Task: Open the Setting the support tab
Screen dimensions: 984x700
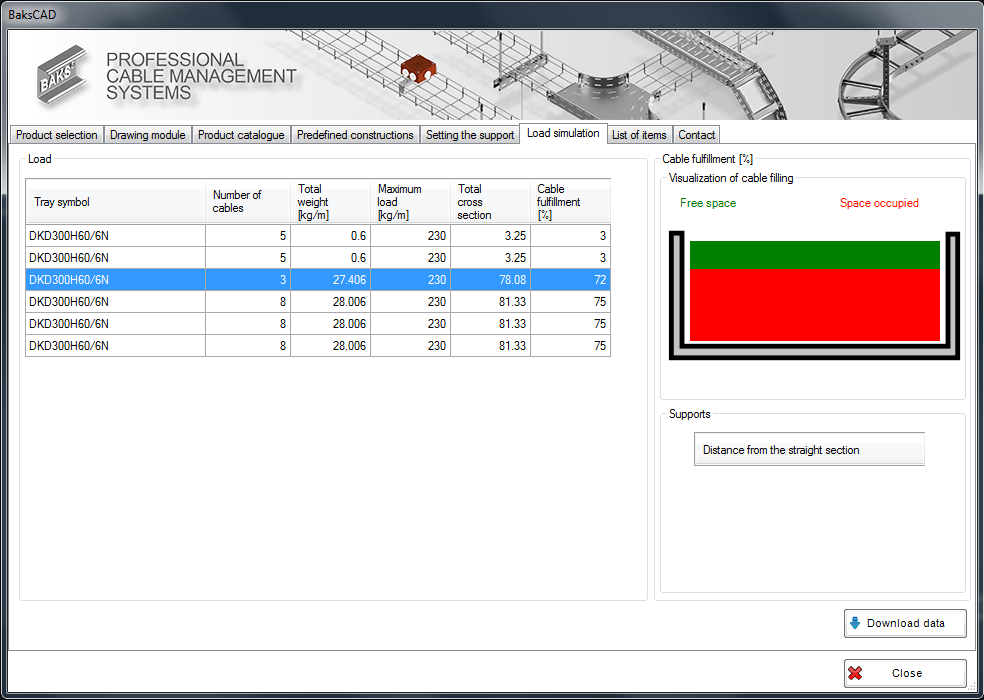Action: 470,134
